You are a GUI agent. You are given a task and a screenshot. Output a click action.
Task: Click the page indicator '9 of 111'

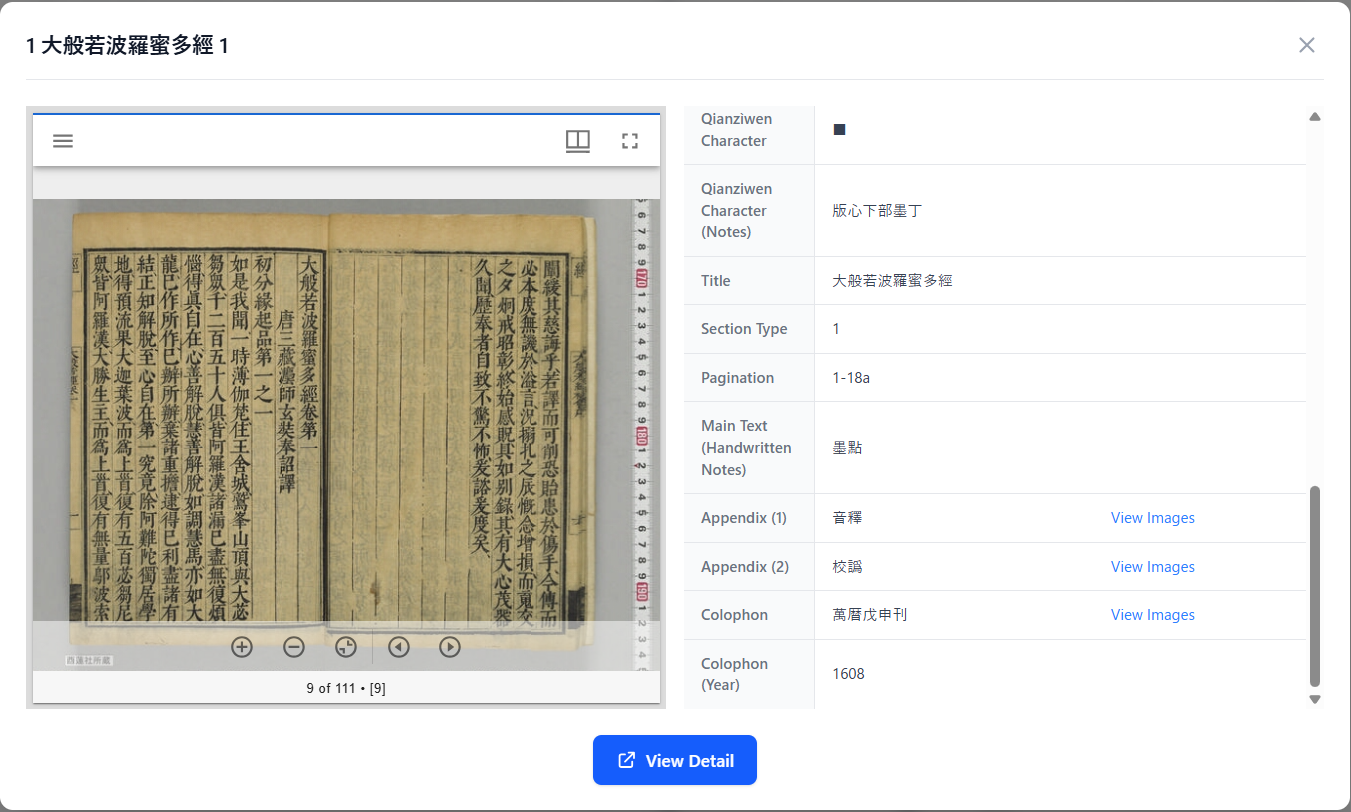(x=346, y=688)
